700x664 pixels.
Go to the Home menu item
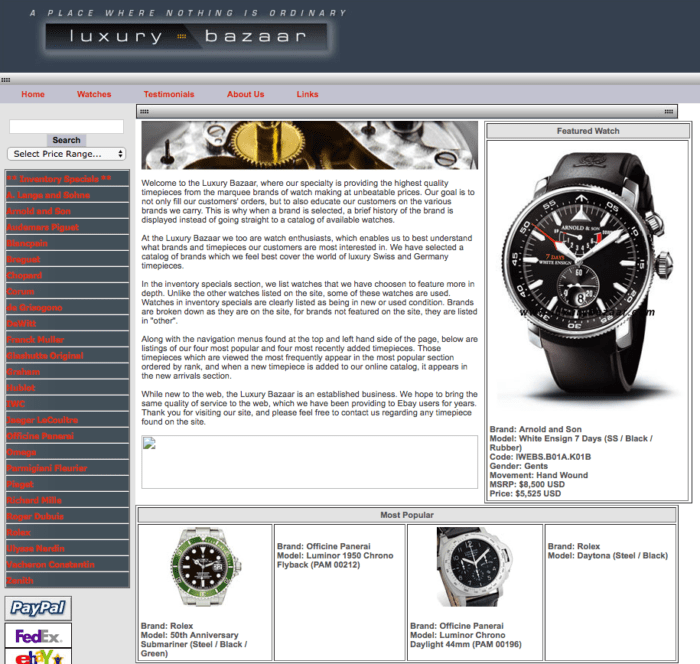33,94
